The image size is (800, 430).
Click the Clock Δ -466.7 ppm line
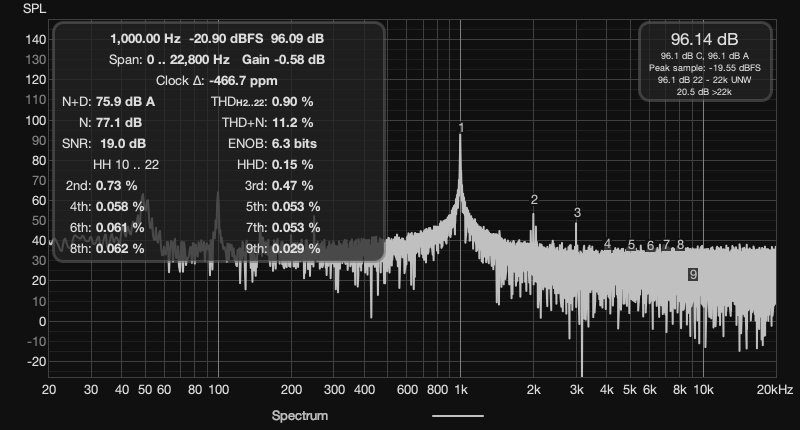point(217,80)
